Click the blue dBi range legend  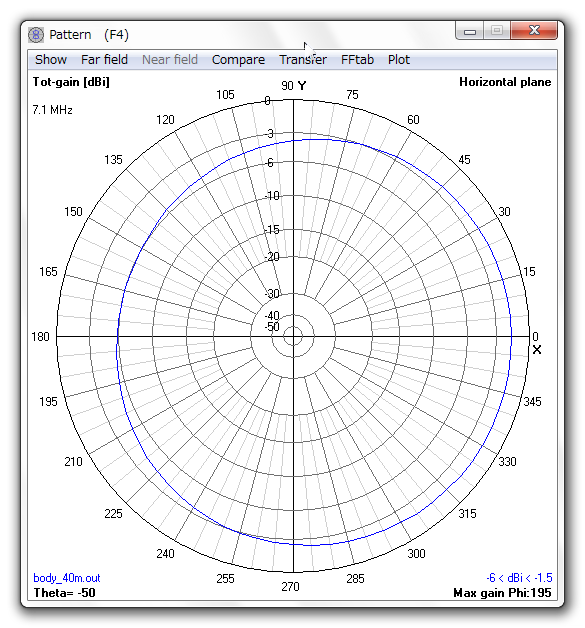[x=519, y=578]
